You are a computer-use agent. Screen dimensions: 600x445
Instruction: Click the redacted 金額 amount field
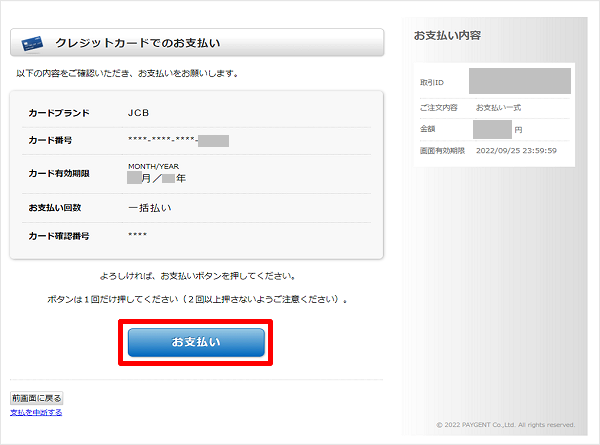(492, 129)
